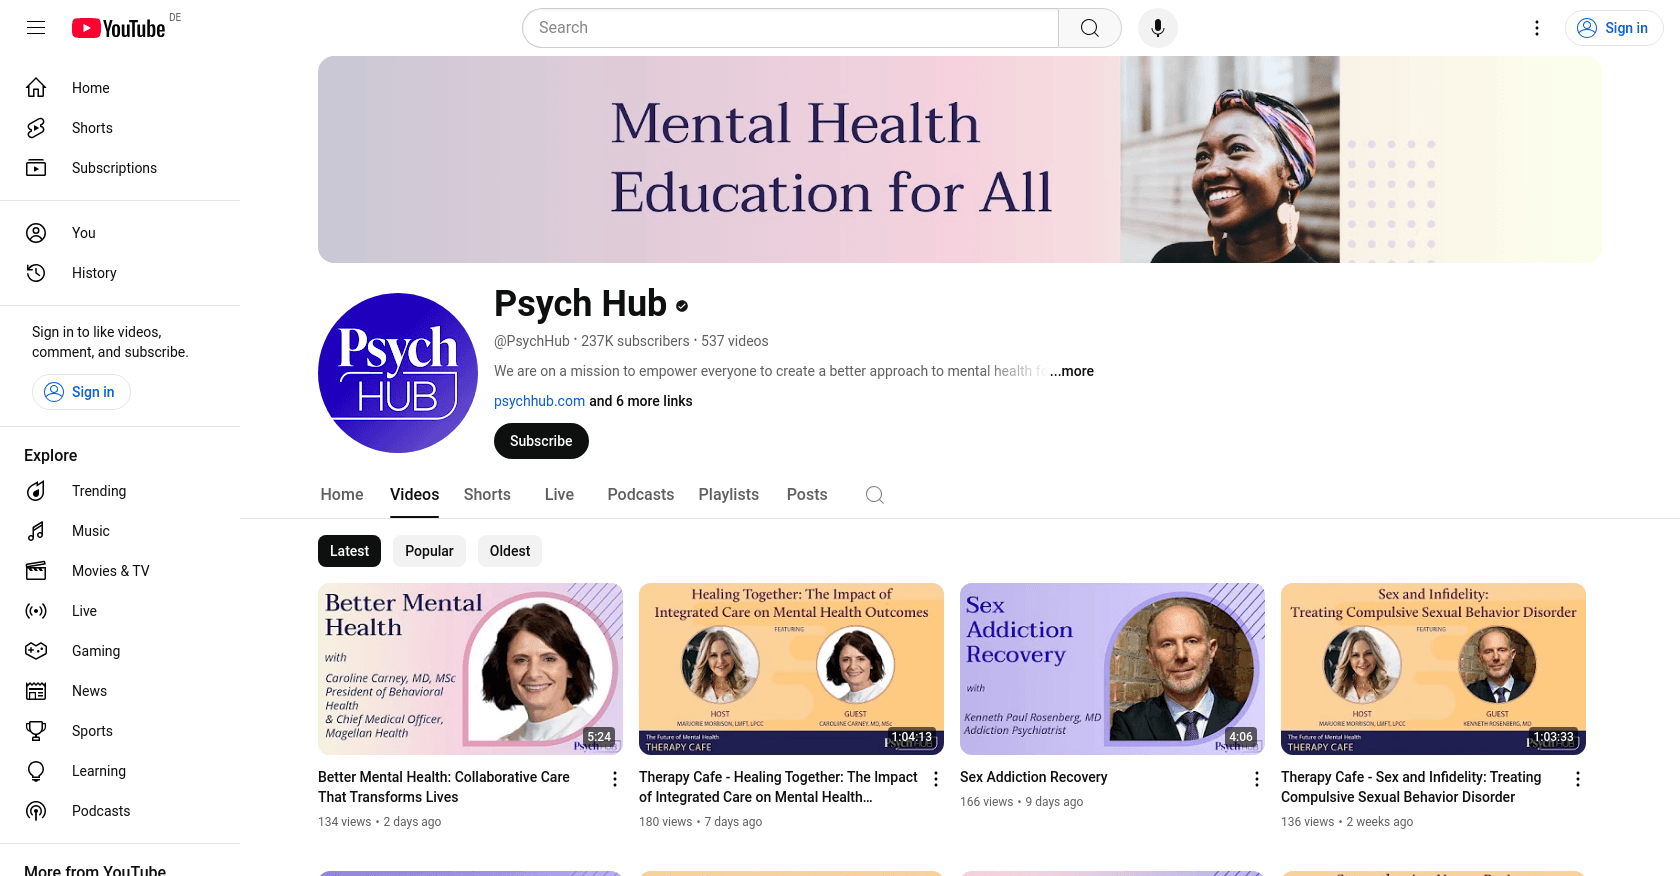Open the settings three-dot menu in header
Screen dimensions: 1680x876
pos(1537,28)
